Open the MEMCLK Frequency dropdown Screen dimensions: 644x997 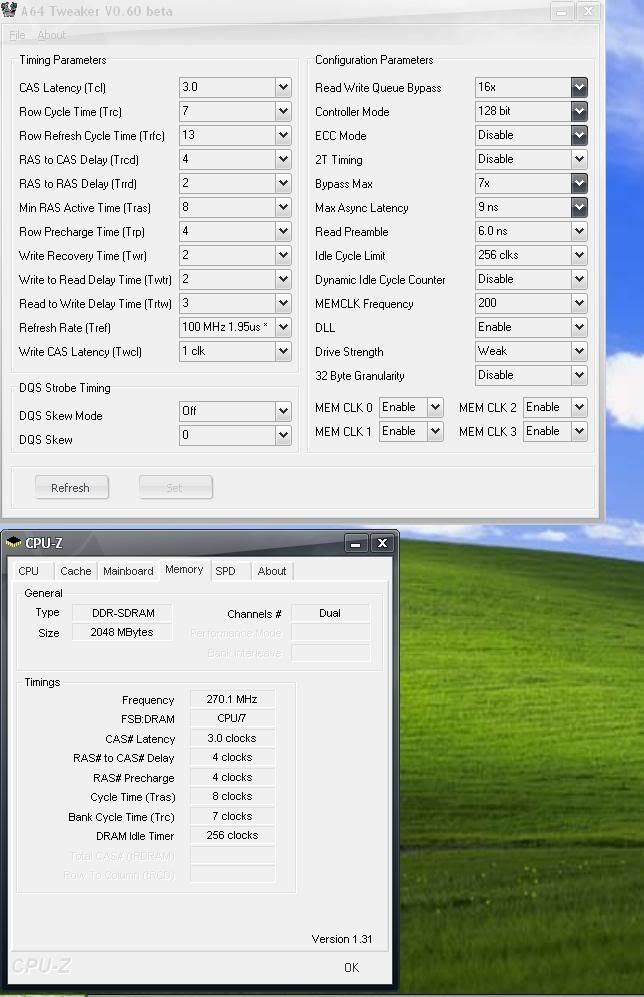tap(579, 303)
